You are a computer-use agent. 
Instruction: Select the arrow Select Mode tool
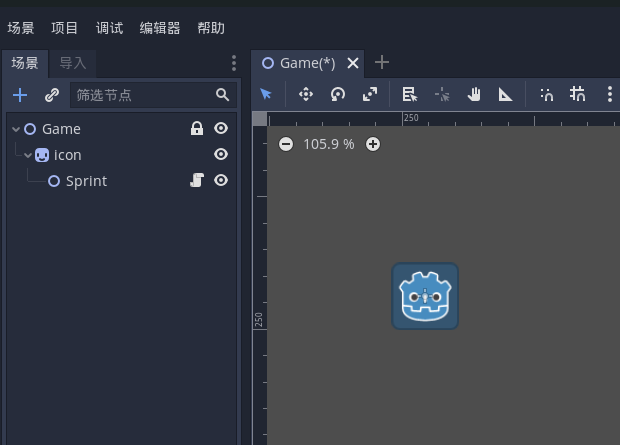point(266,95)
